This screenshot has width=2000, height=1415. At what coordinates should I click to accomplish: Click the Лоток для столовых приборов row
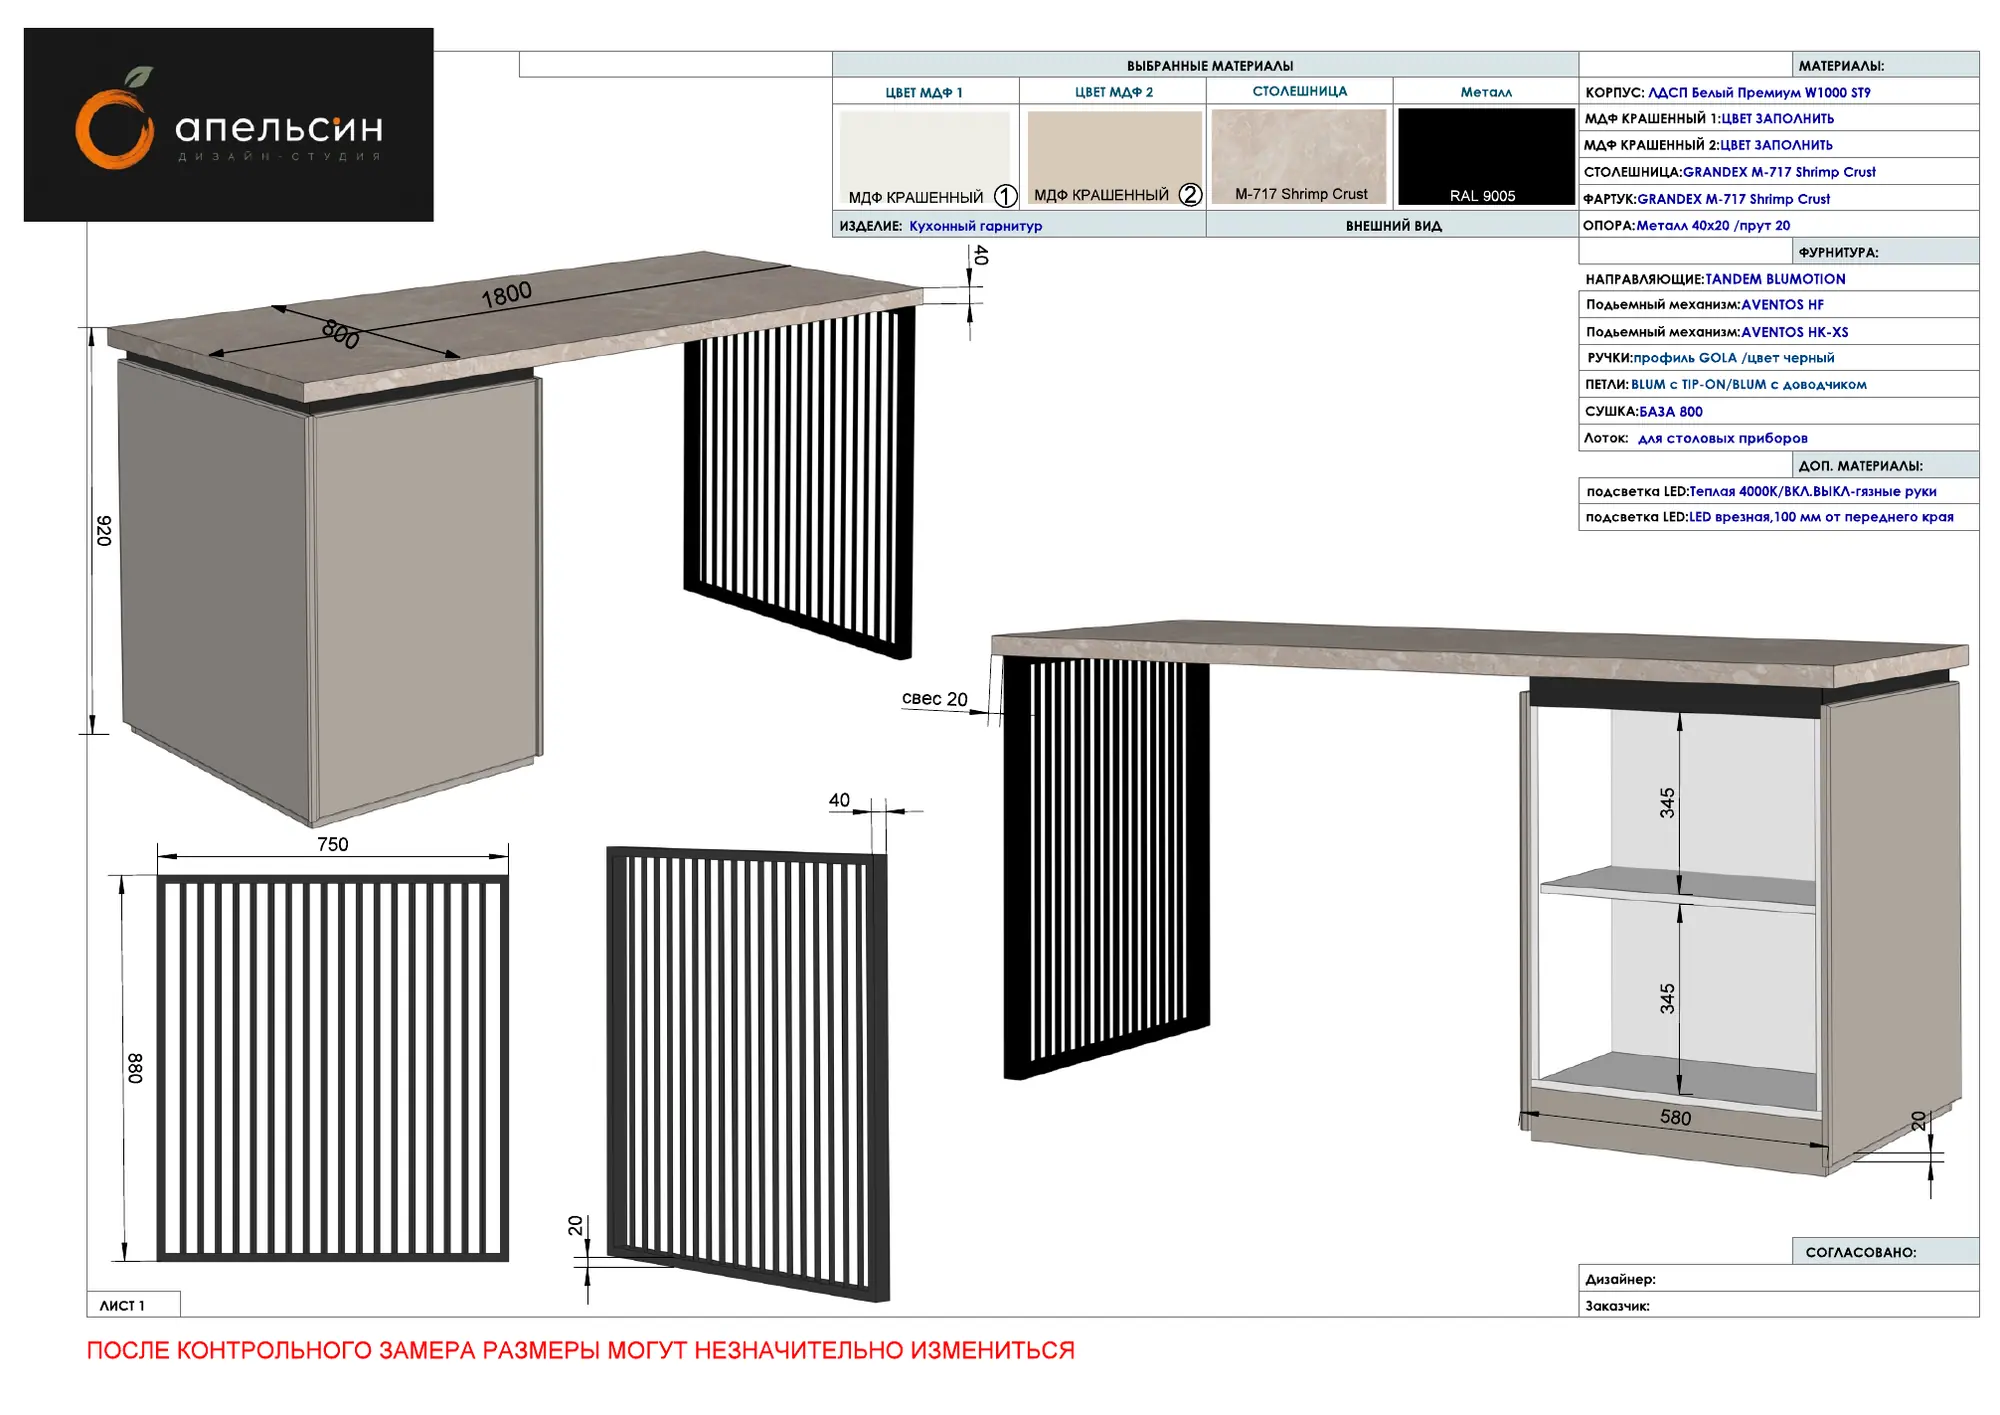pyautogui.click(x=1778, y=438)
